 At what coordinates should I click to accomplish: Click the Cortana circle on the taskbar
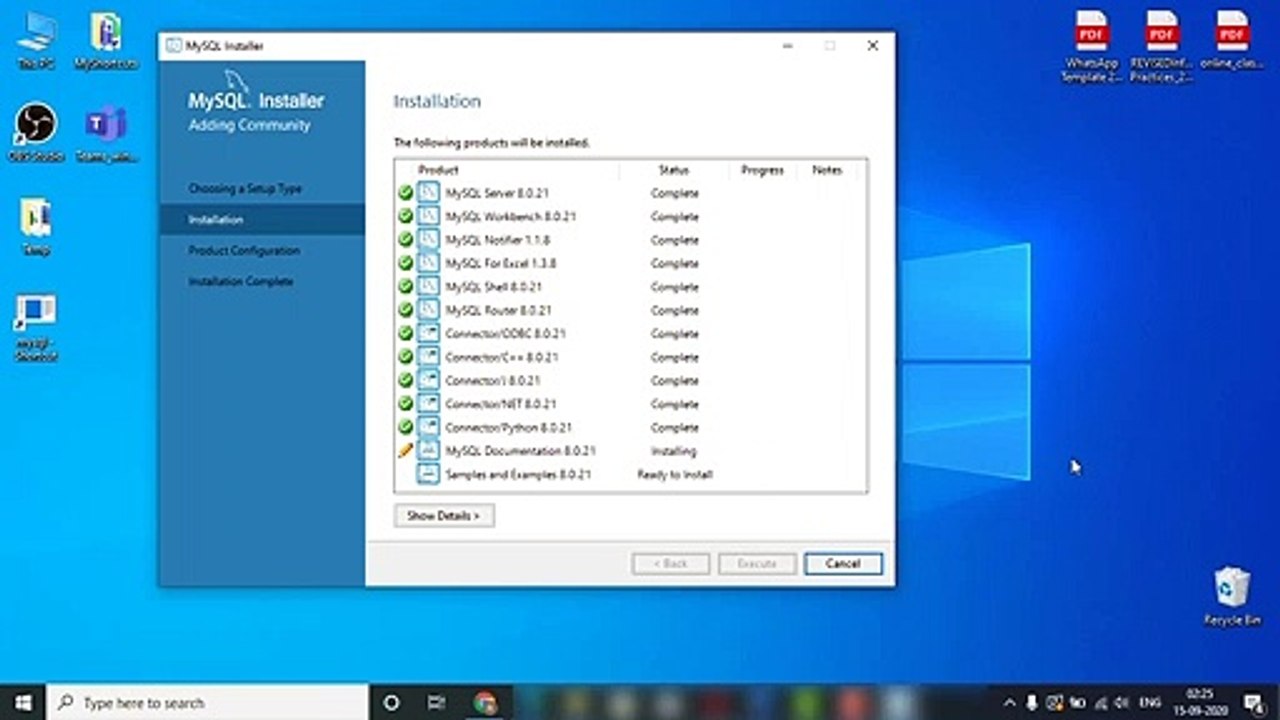pos(391,702)
